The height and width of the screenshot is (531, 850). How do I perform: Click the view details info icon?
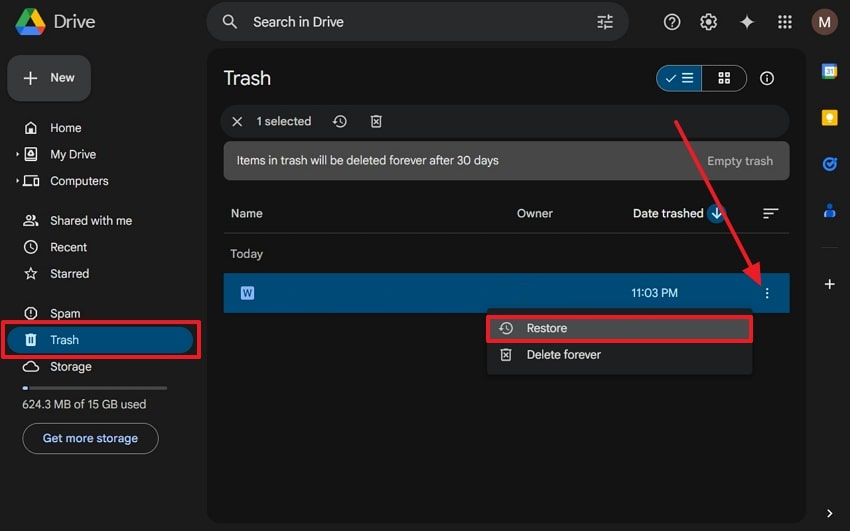click(767, 78)
